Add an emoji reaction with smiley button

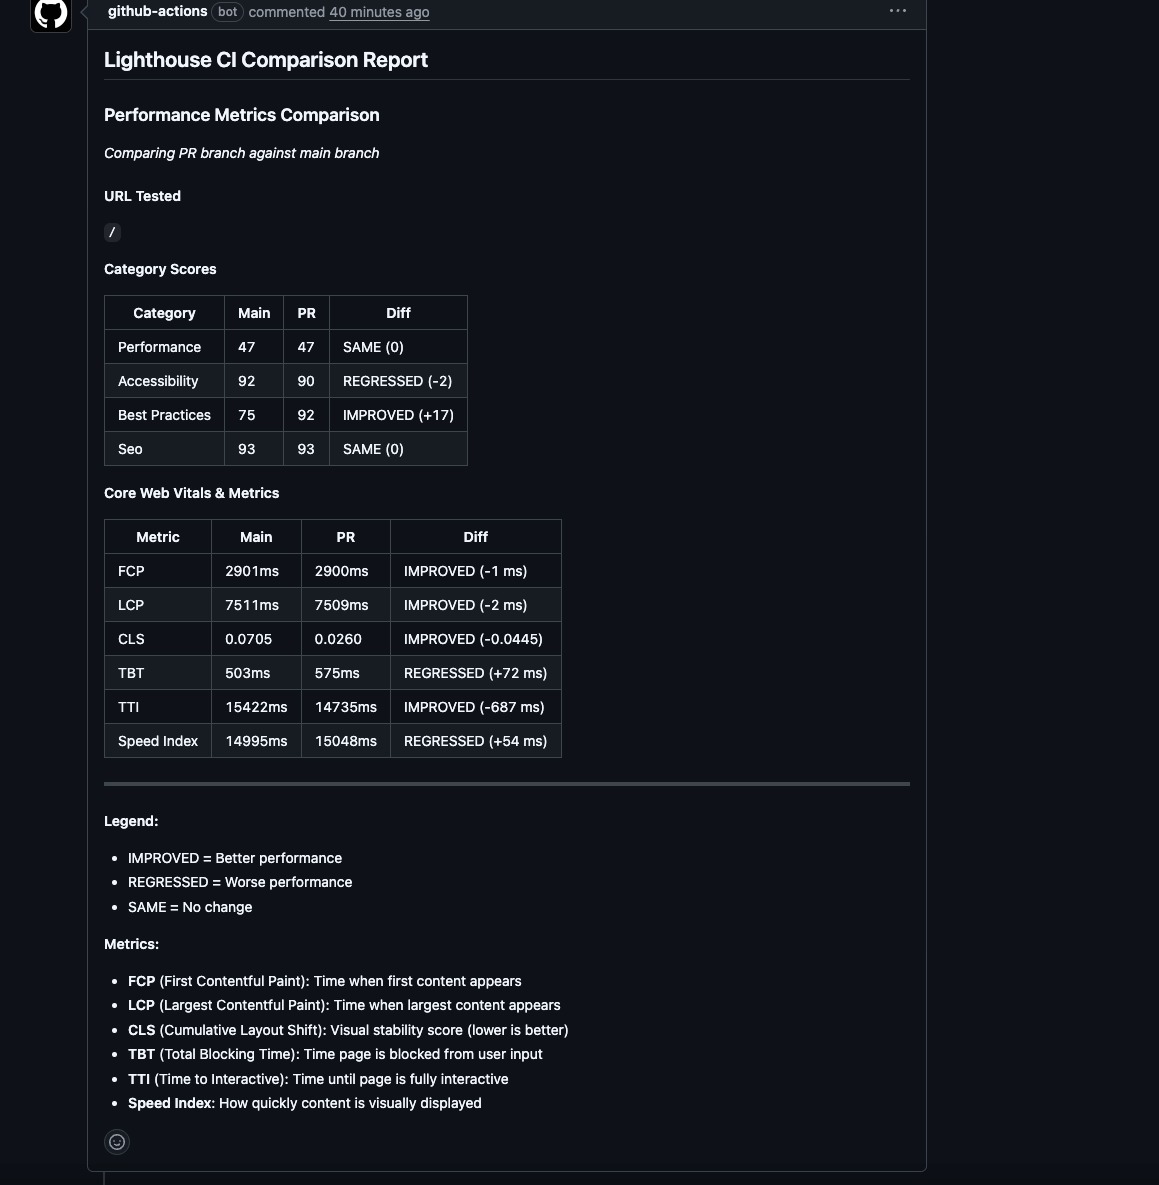click(117, 1142)
